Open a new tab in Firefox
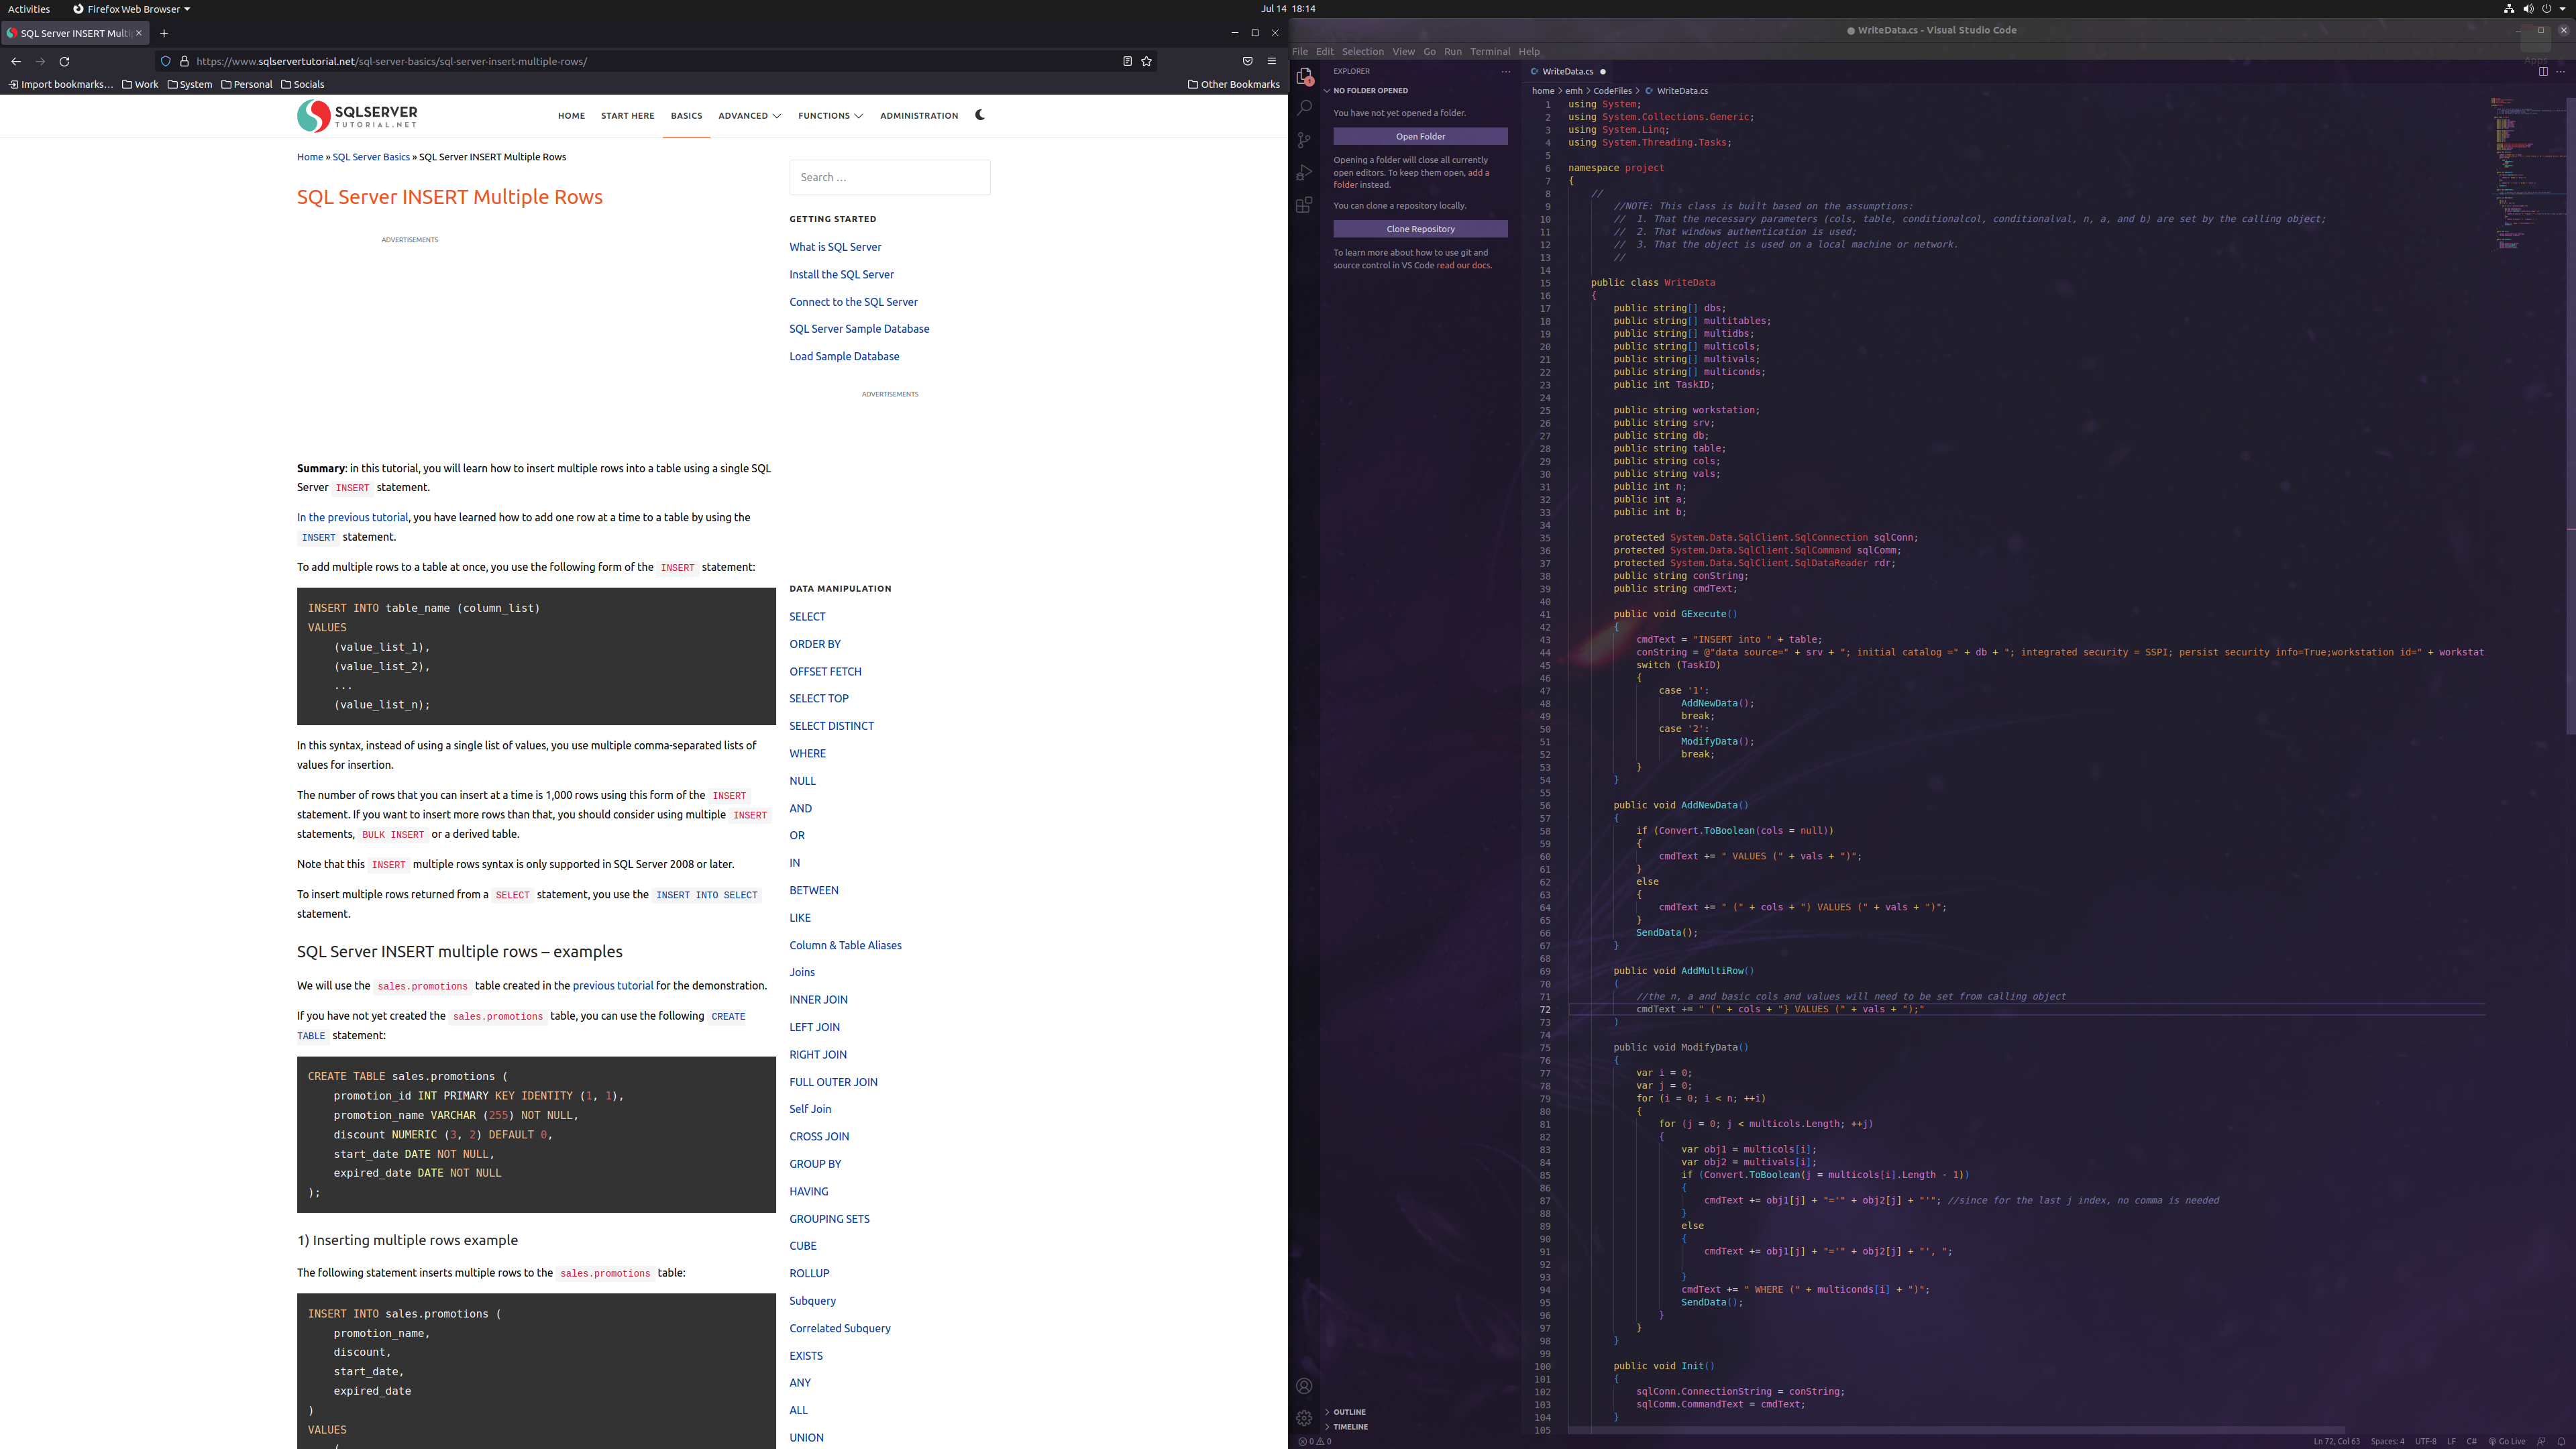Viewport: 2576px width, 1449px height. click(x=164, y=33)
